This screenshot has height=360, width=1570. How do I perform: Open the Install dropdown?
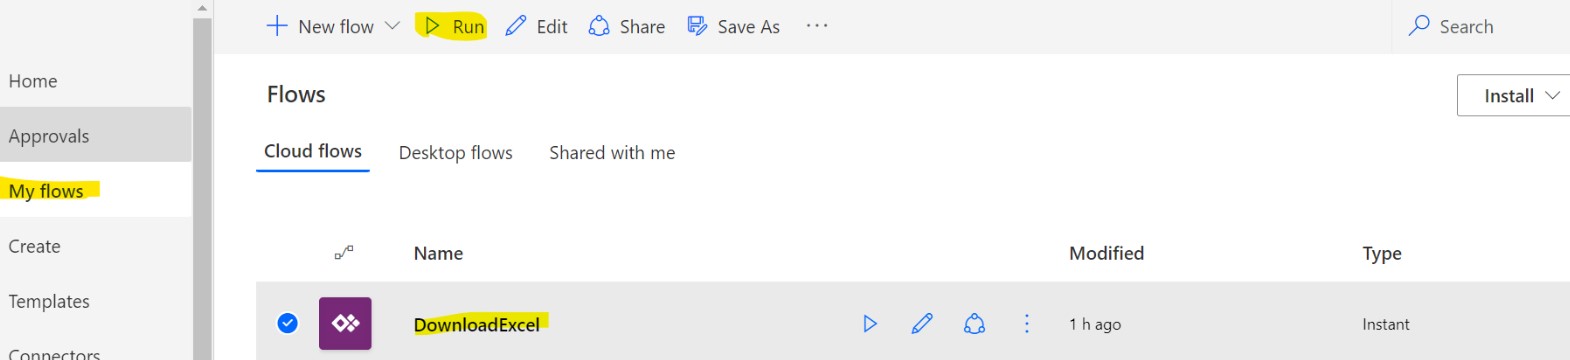pos(1514,96)
